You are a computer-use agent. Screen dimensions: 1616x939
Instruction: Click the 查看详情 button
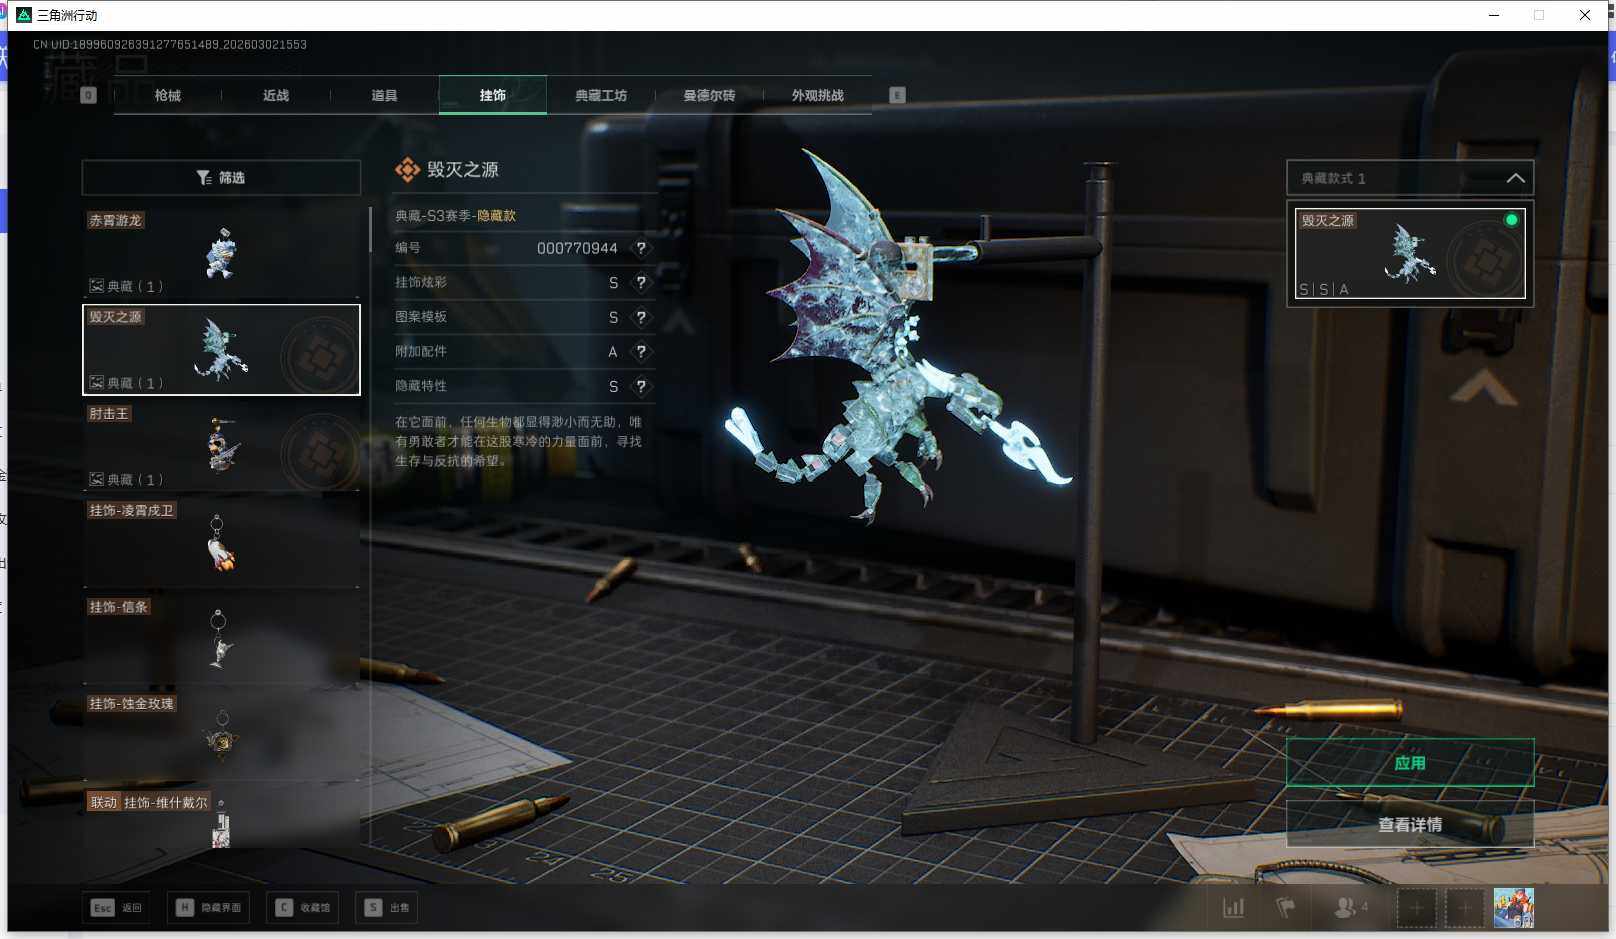pos(1409,824)
